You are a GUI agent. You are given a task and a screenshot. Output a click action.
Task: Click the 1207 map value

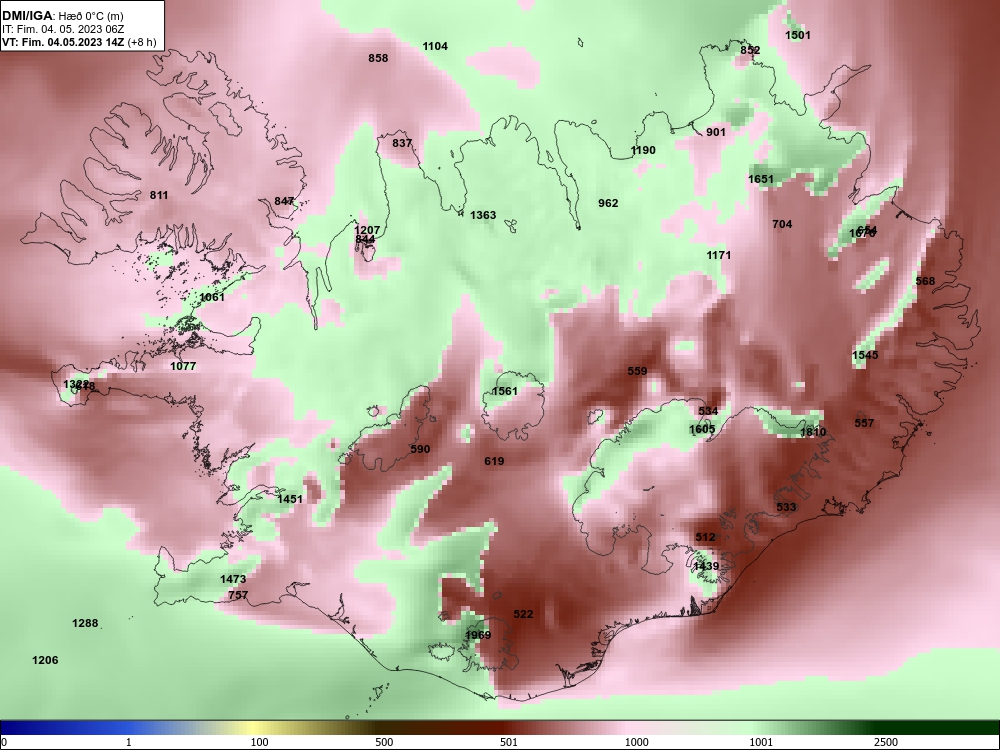(367, 230)
